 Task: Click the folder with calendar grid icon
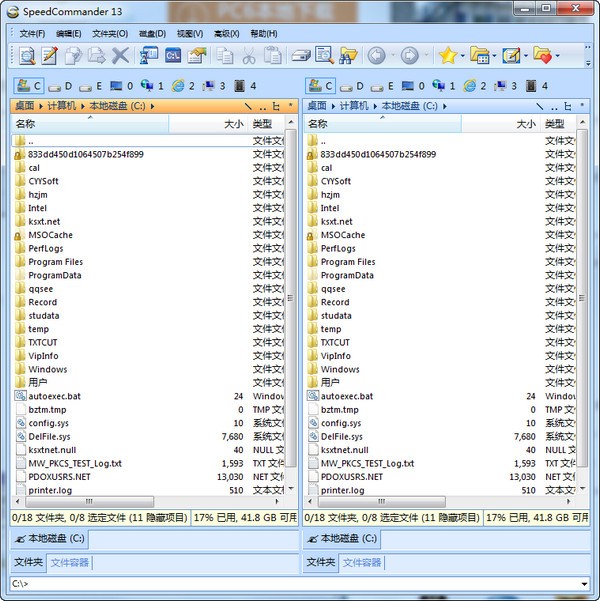pos(479,56)
